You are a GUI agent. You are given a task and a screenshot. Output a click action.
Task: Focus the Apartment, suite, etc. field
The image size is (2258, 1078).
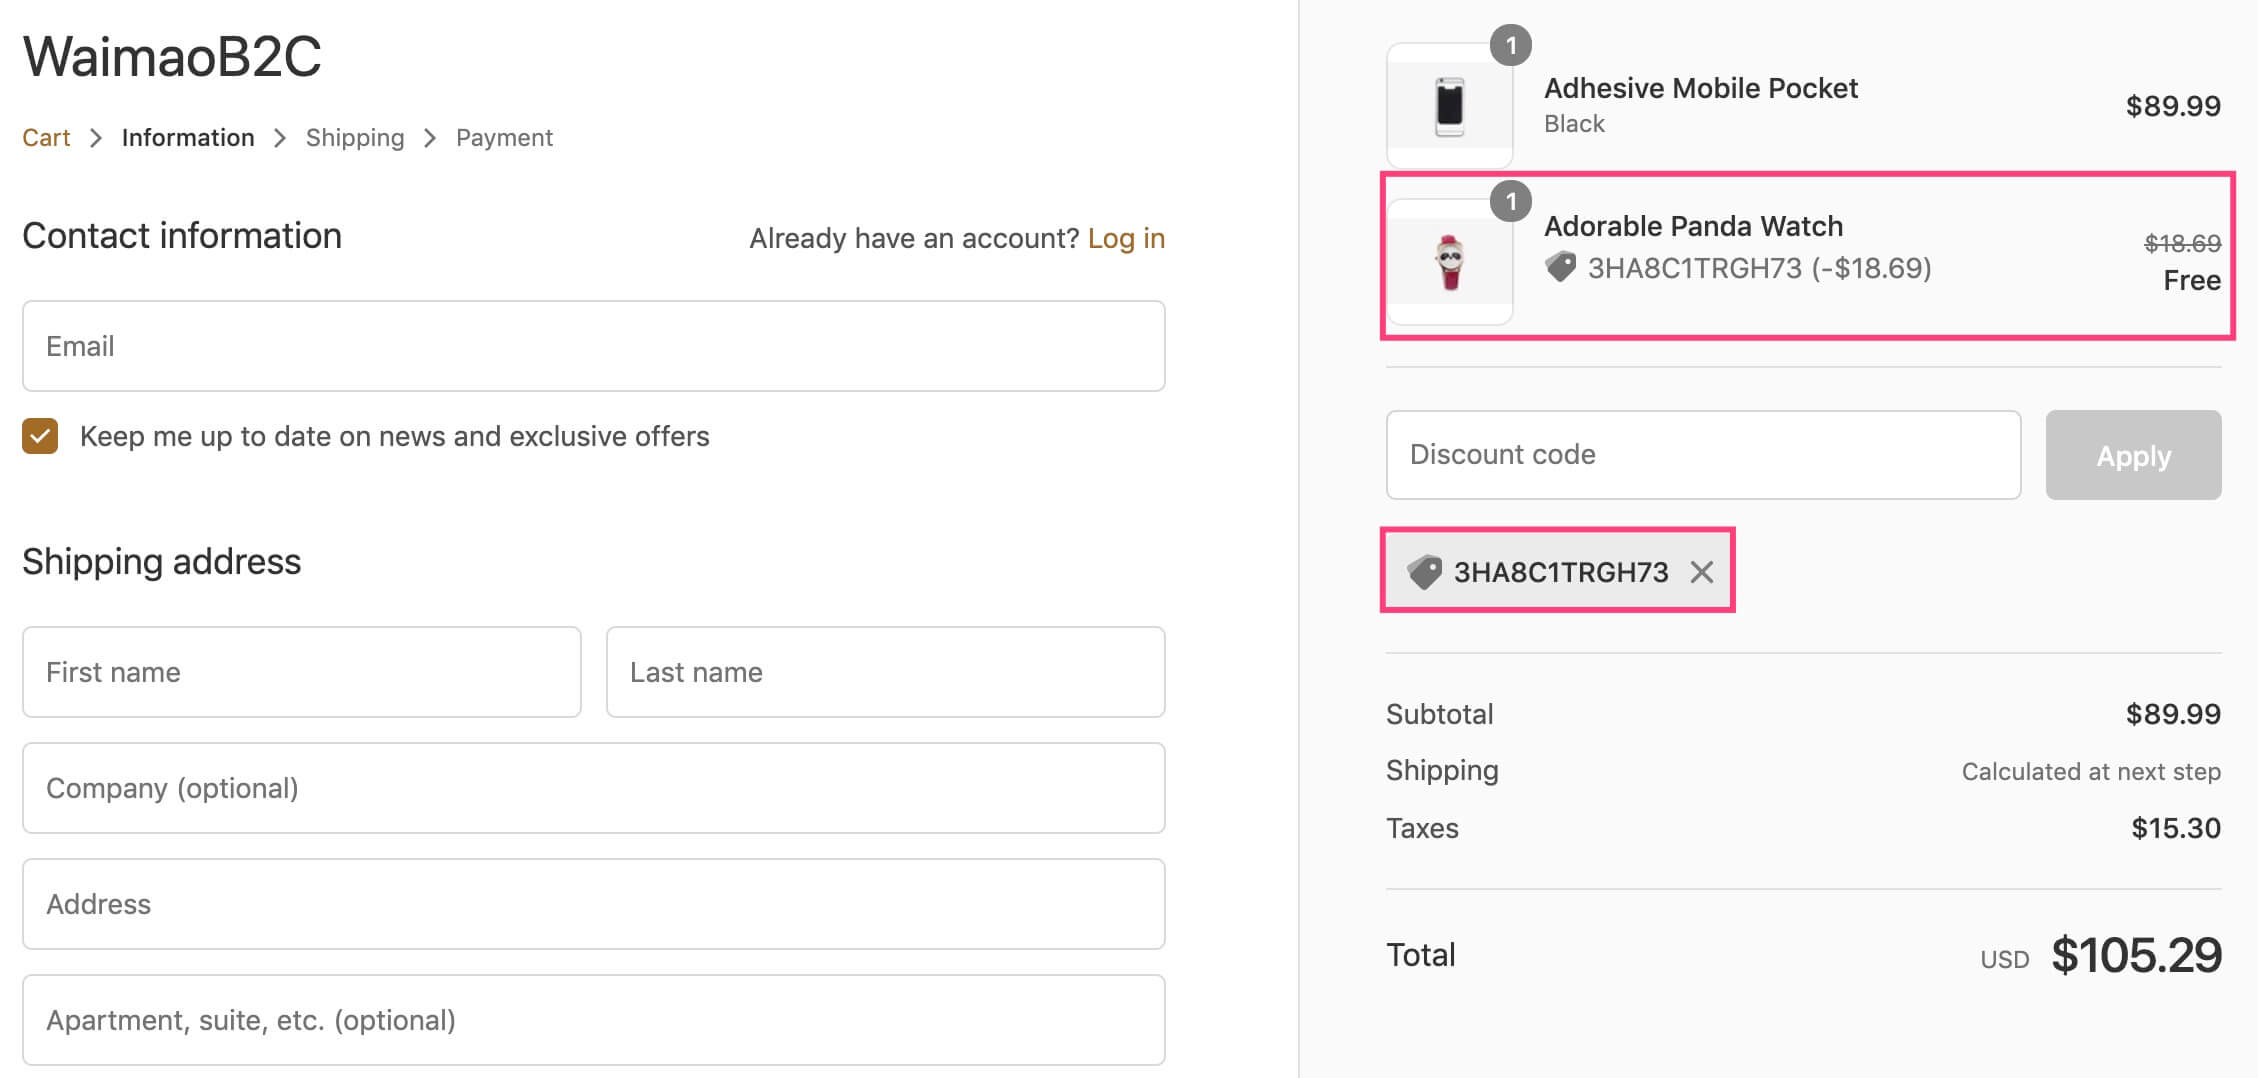pyautogui.click(x=594, y=1020)
